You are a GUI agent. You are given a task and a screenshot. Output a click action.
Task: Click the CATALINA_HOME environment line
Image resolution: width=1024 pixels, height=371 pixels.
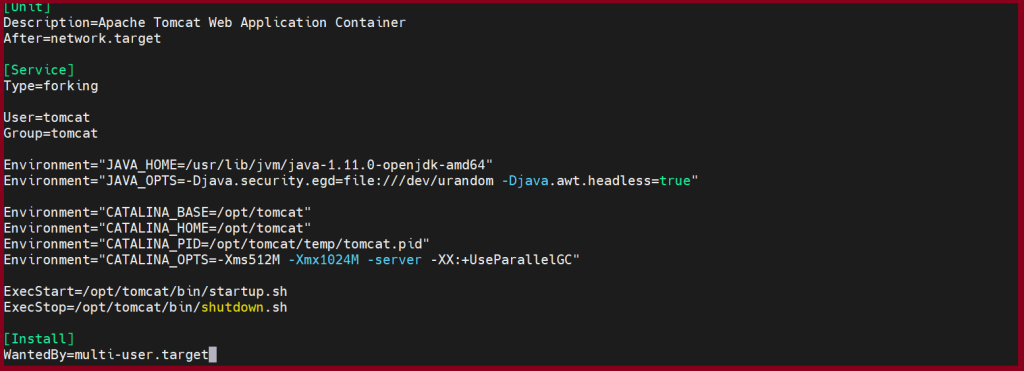pos(157,228)
